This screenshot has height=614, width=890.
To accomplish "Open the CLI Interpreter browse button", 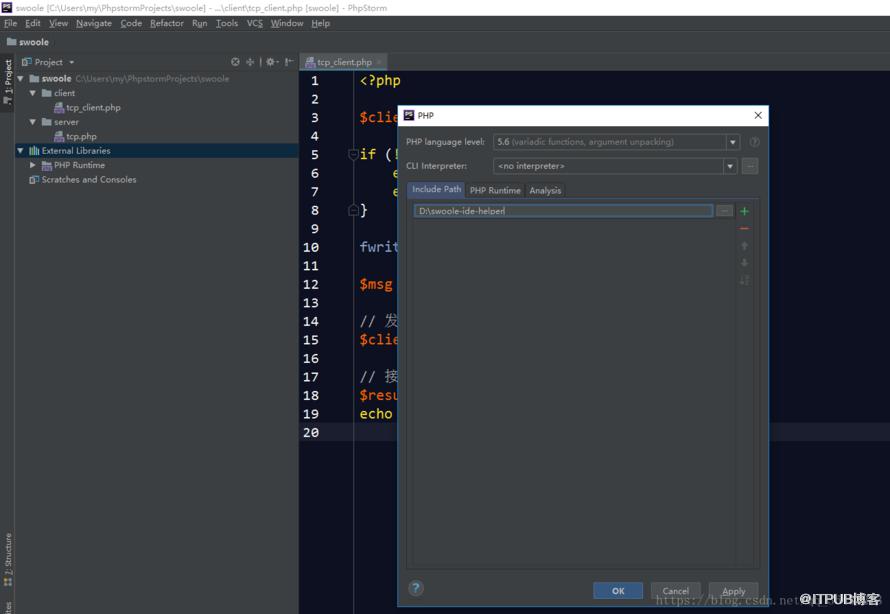I will point(750,166).
